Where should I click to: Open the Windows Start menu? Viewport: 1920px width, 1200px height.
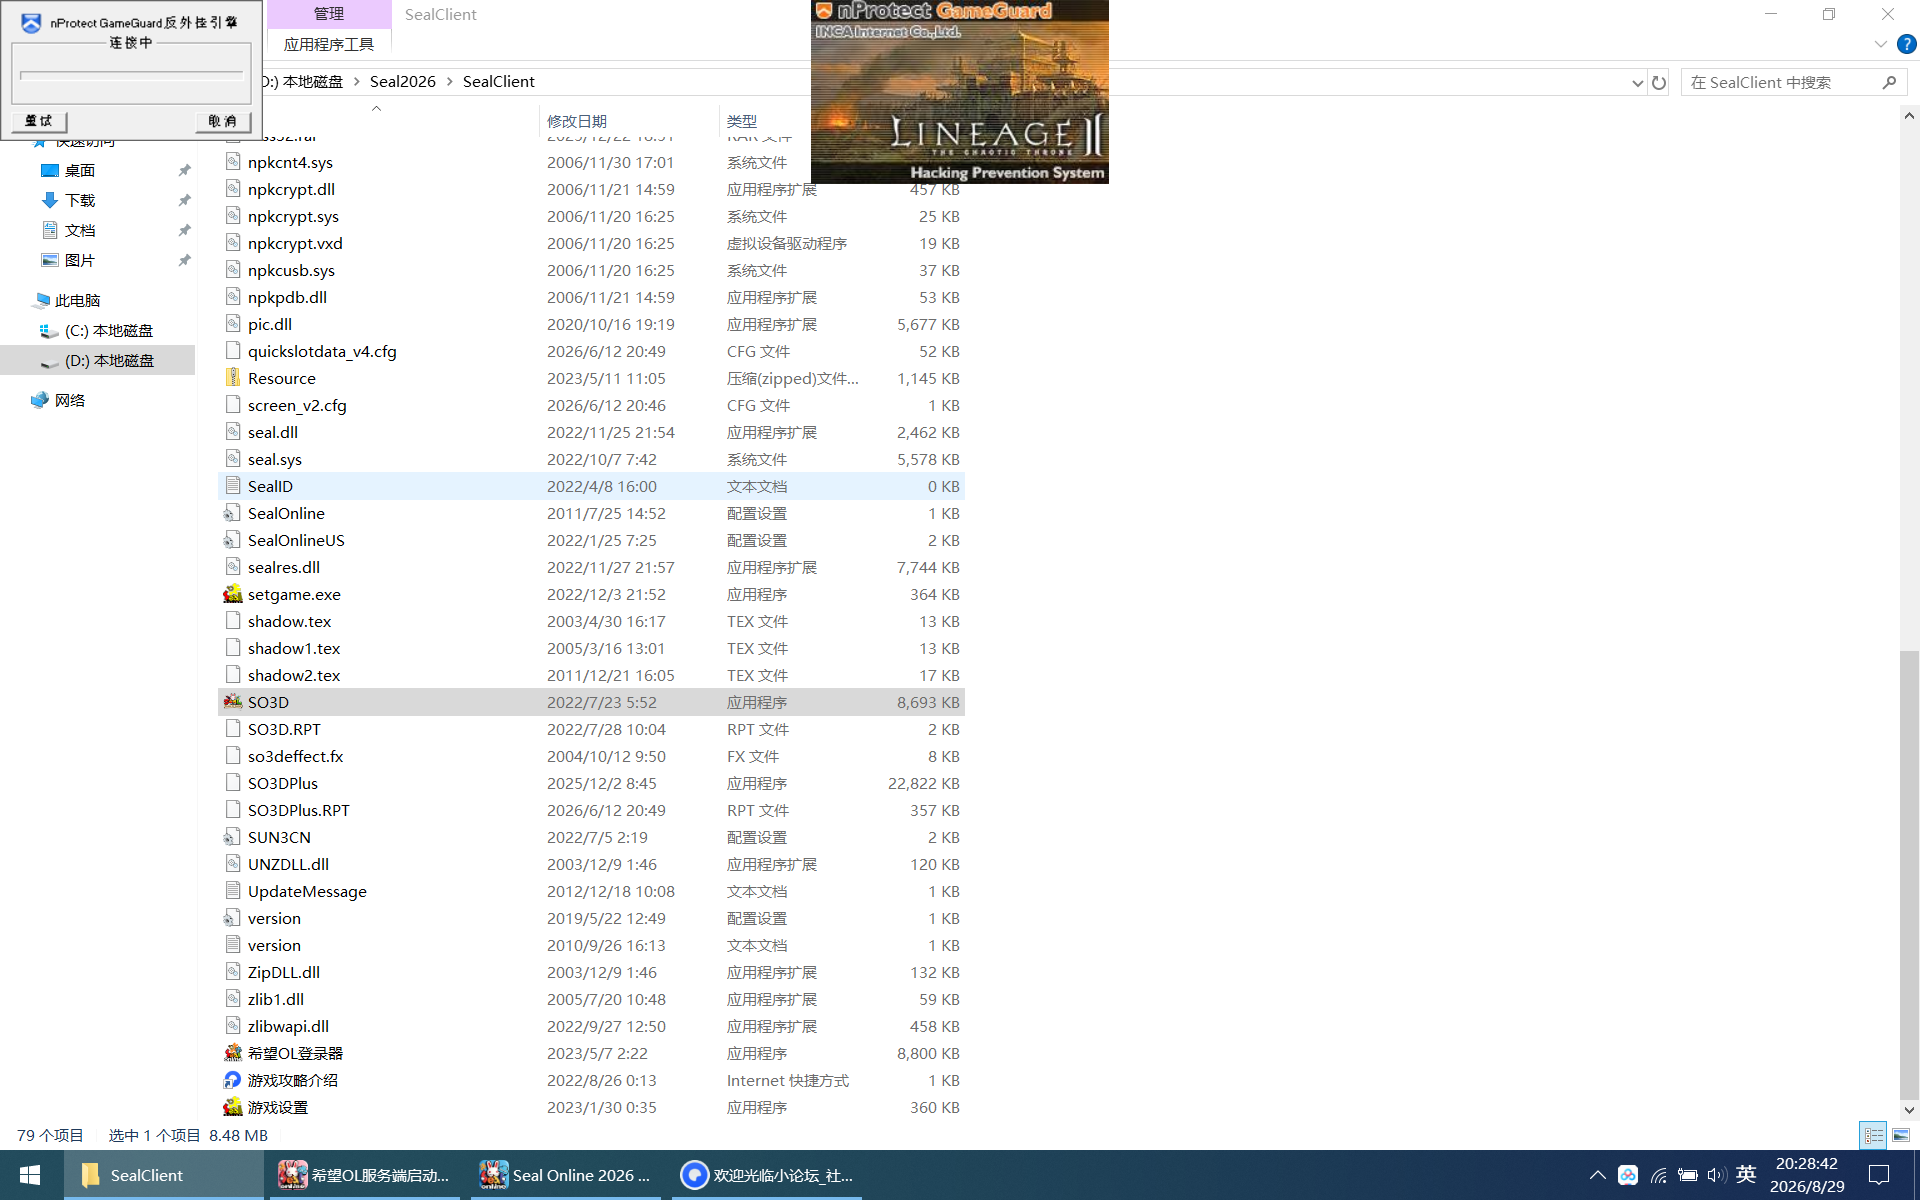point(30,1175)
